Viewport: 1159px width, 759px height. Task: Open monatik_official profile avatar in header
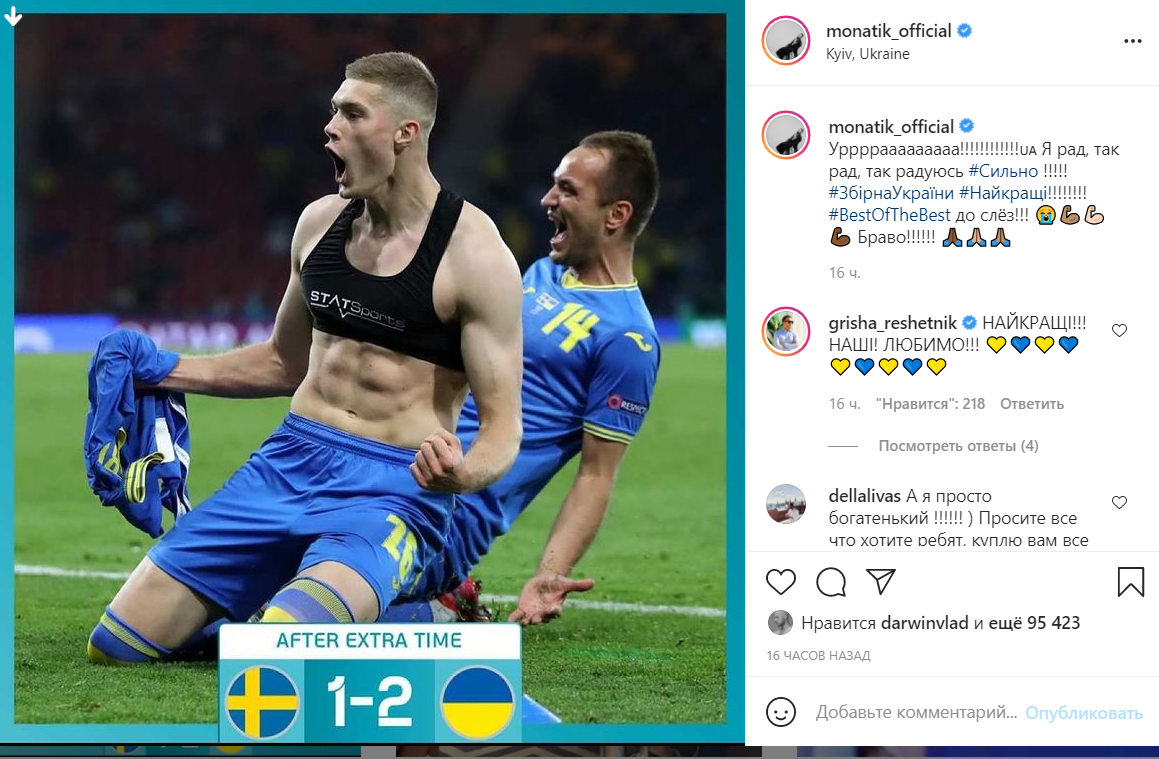pyautogui.click(x=786, y=41)
